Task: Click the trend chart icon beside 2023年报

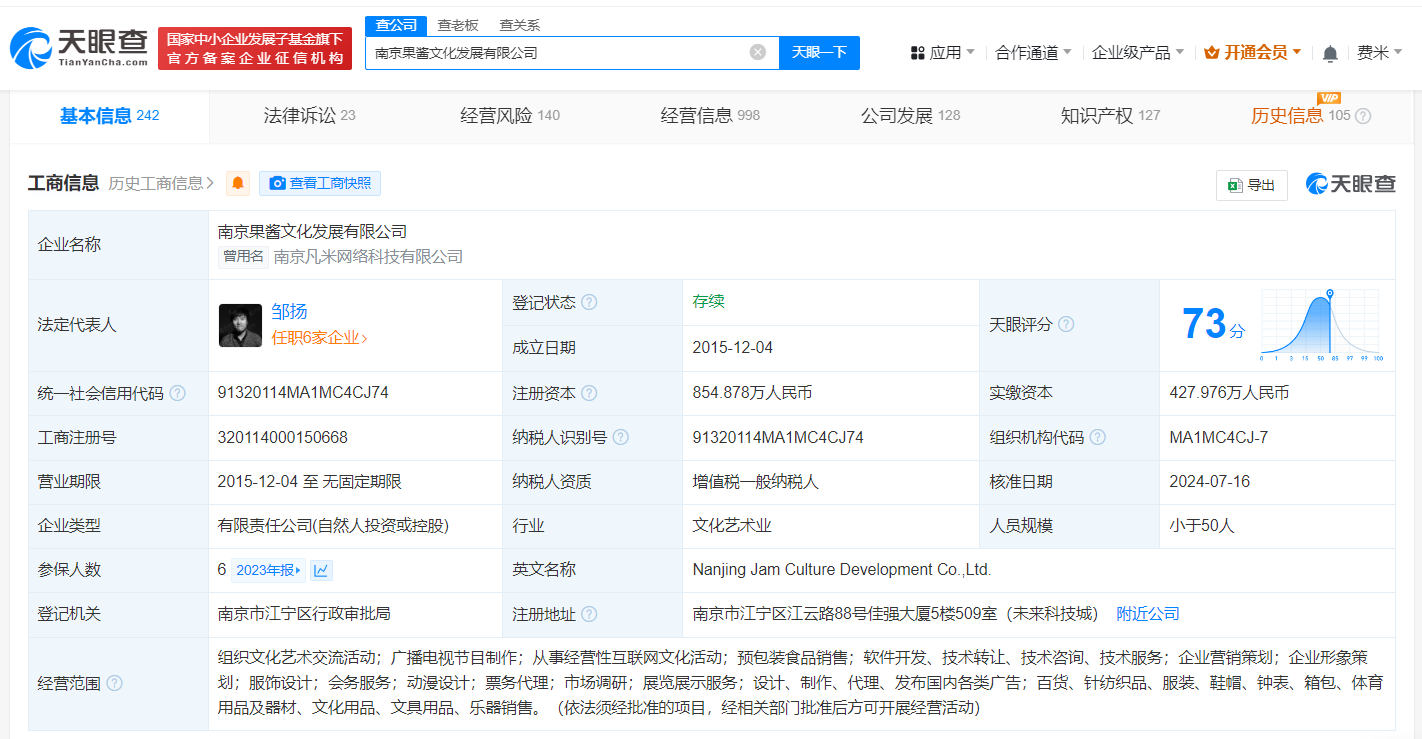Action: (321, 570)
